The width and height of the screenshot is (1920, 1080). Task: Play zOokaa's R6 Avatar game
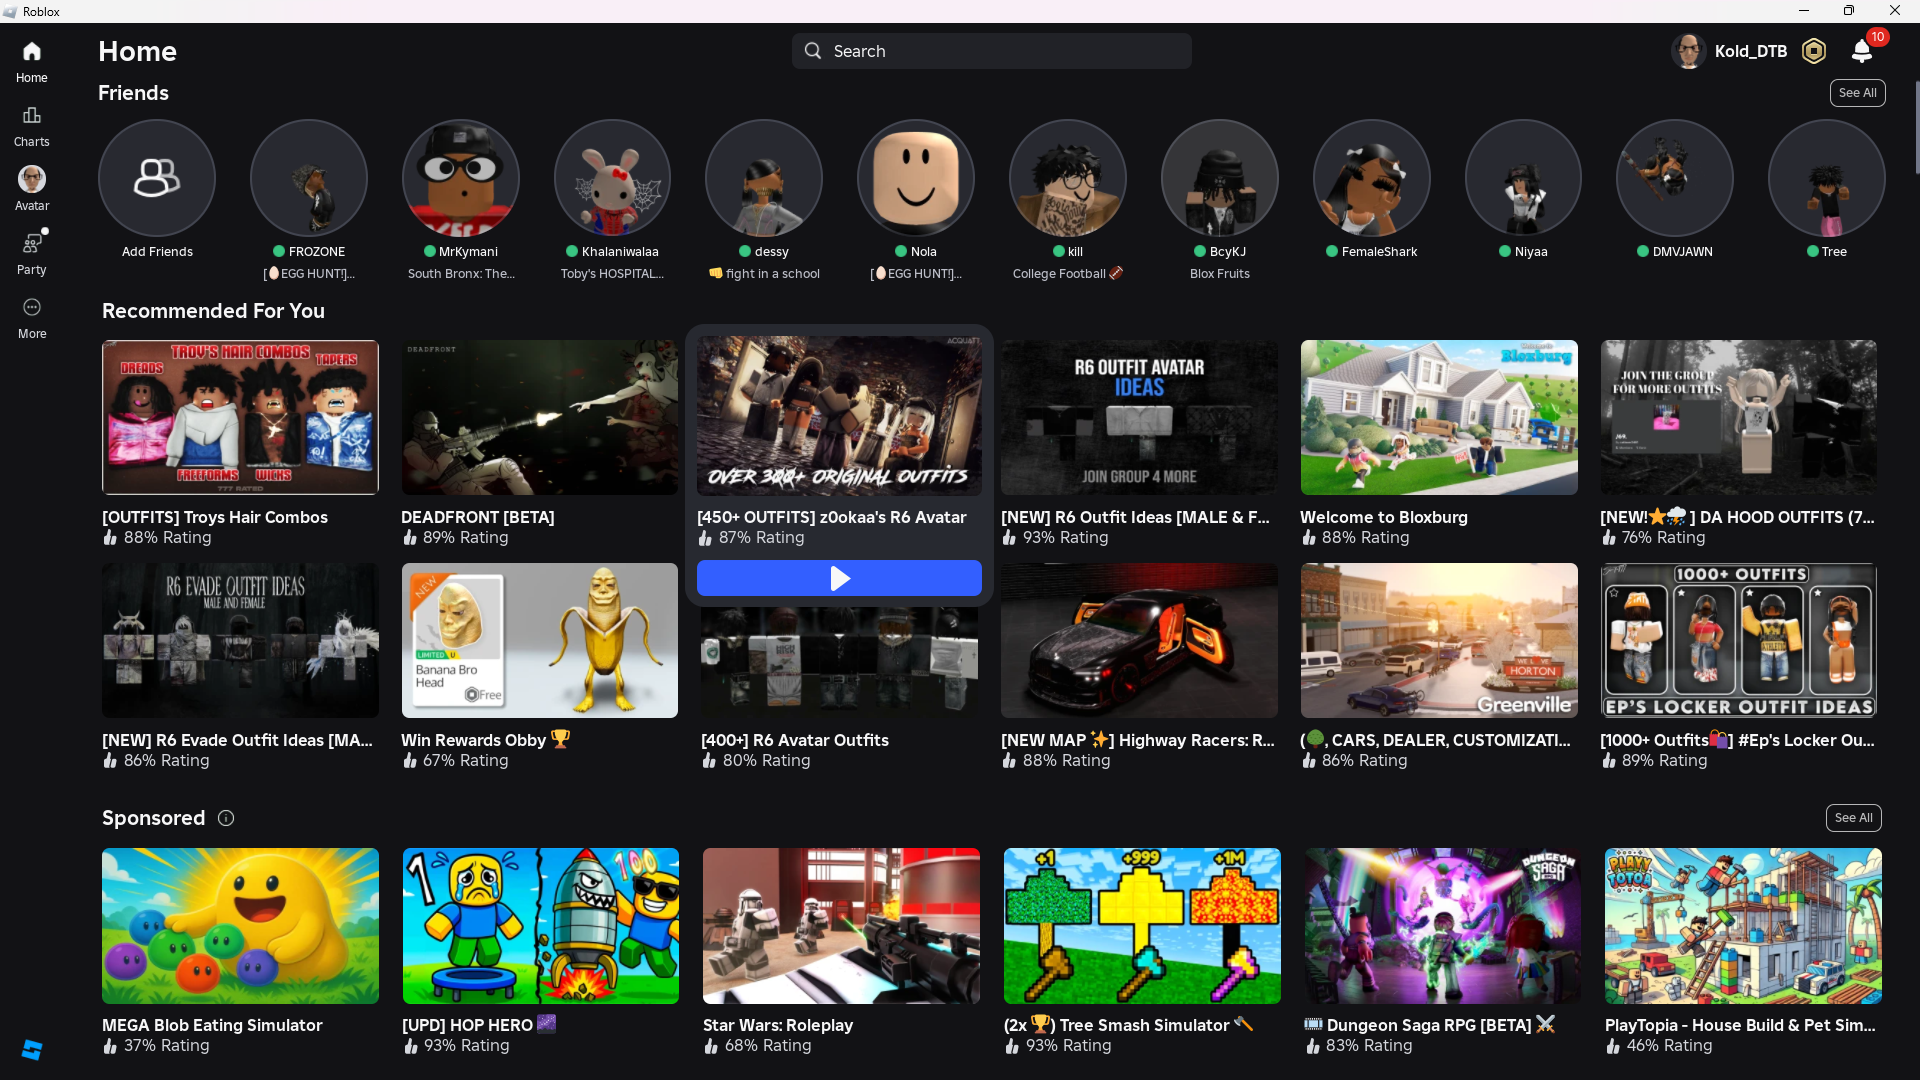coord(839,578)
